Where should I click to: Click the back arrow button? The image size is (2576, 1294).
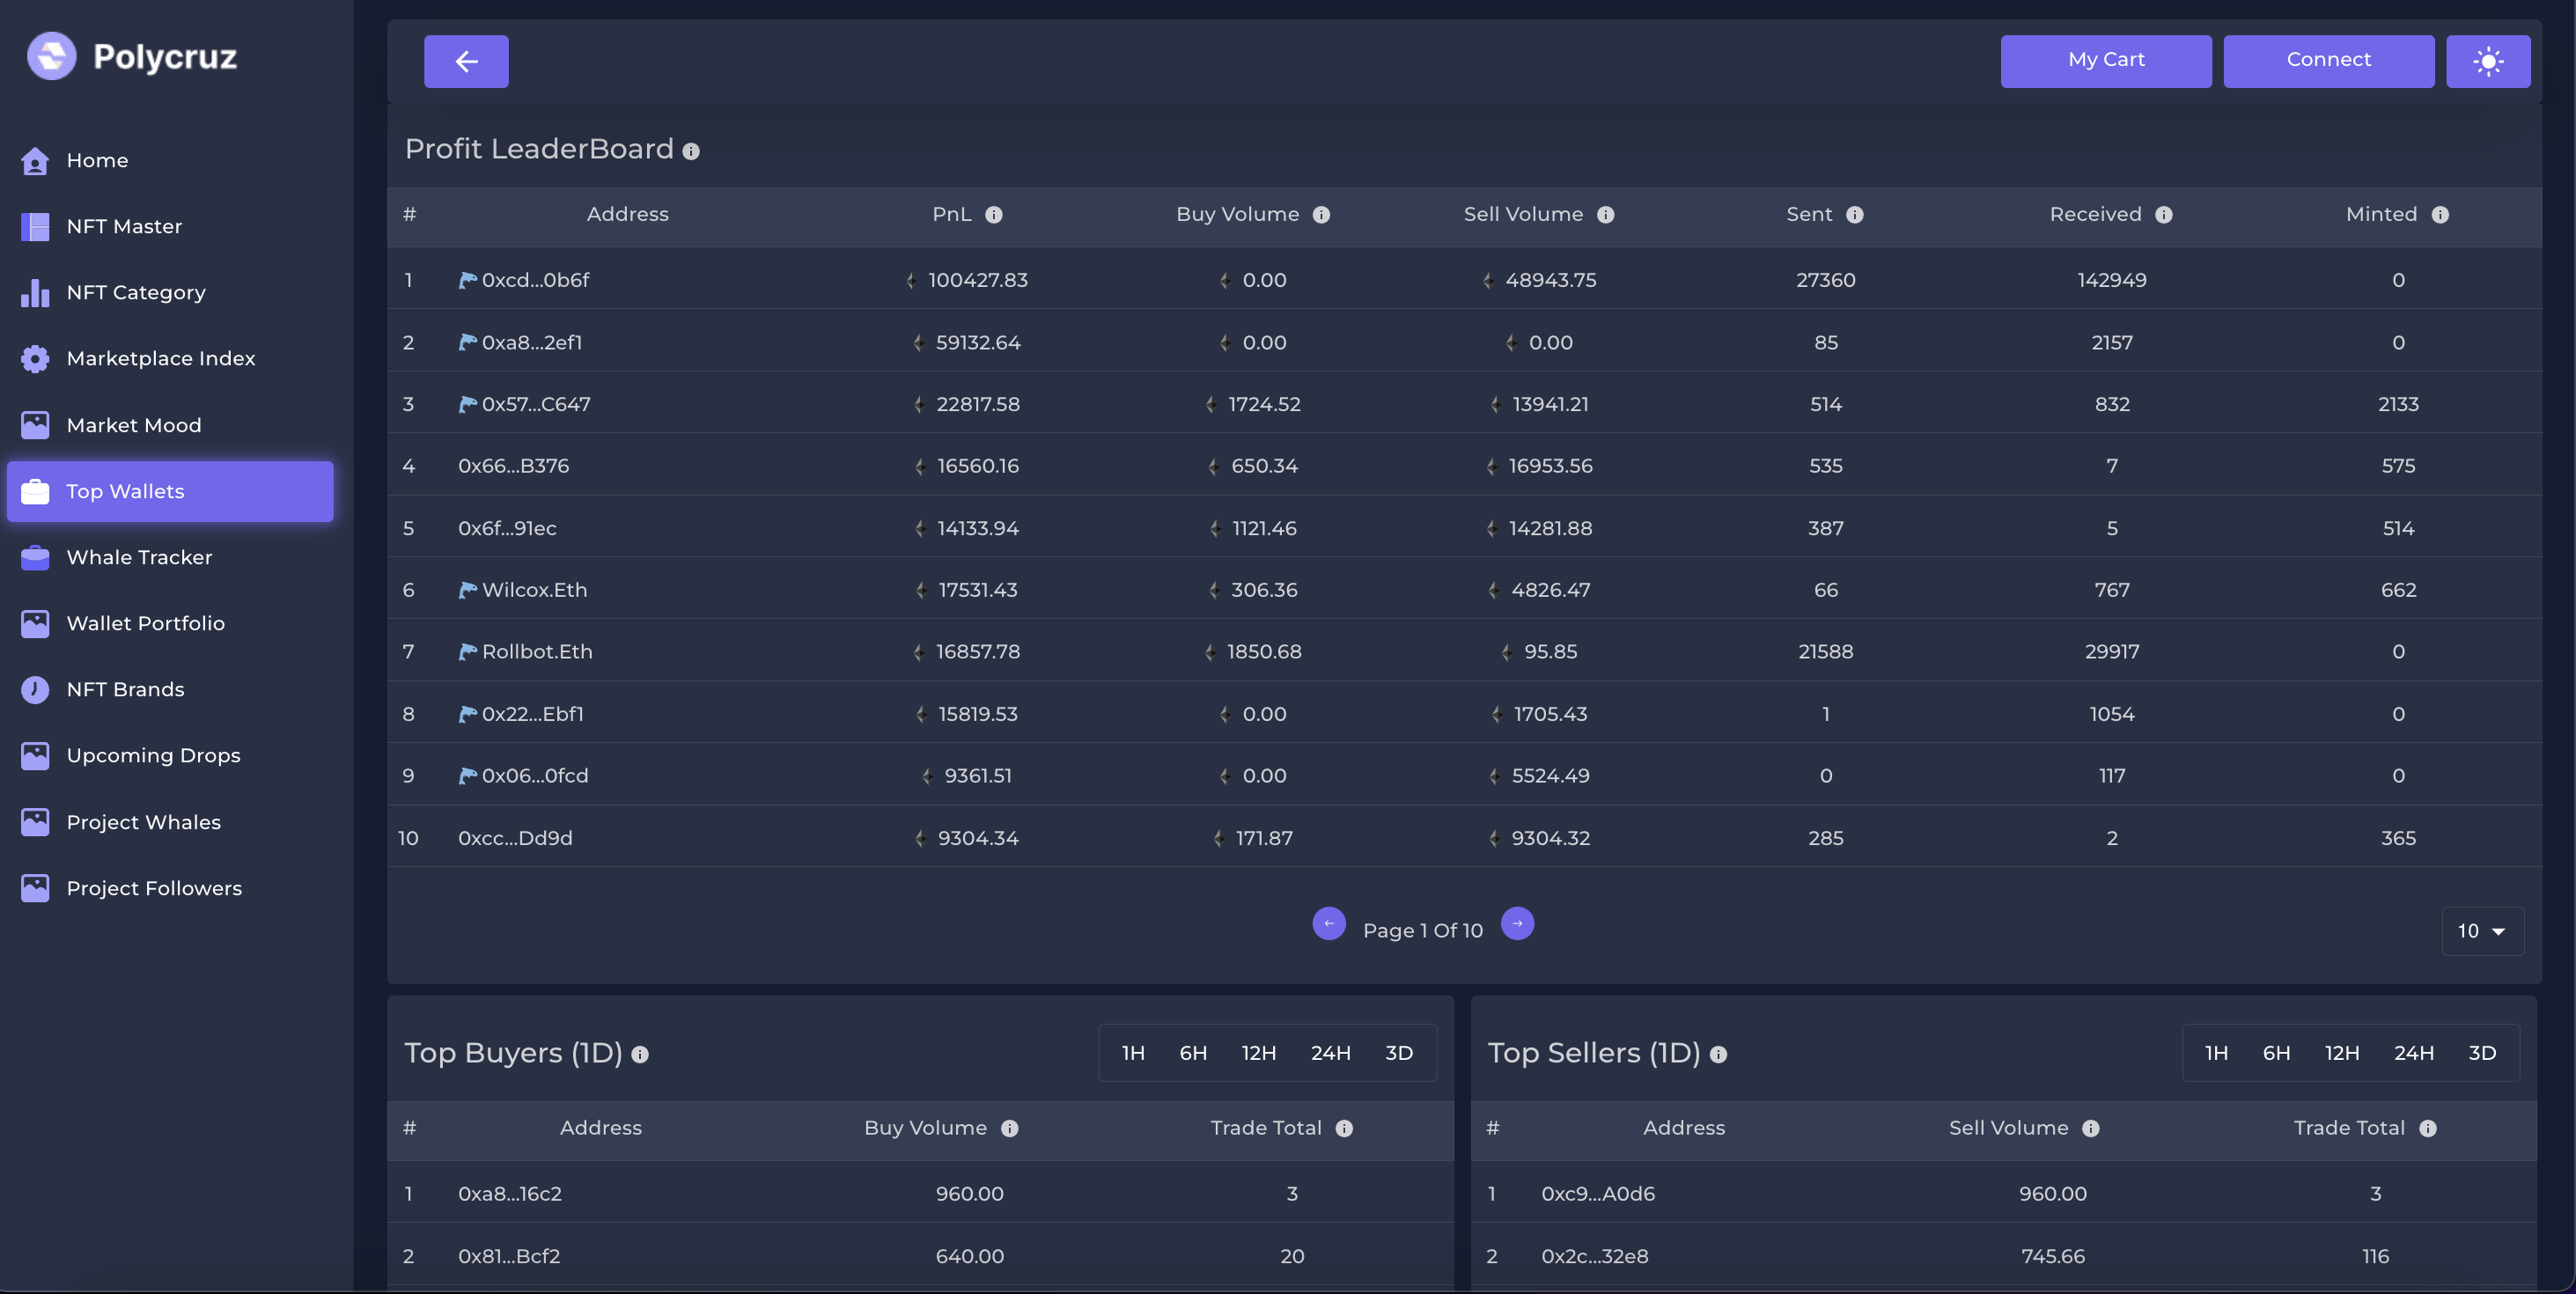[x=466, y=61]
